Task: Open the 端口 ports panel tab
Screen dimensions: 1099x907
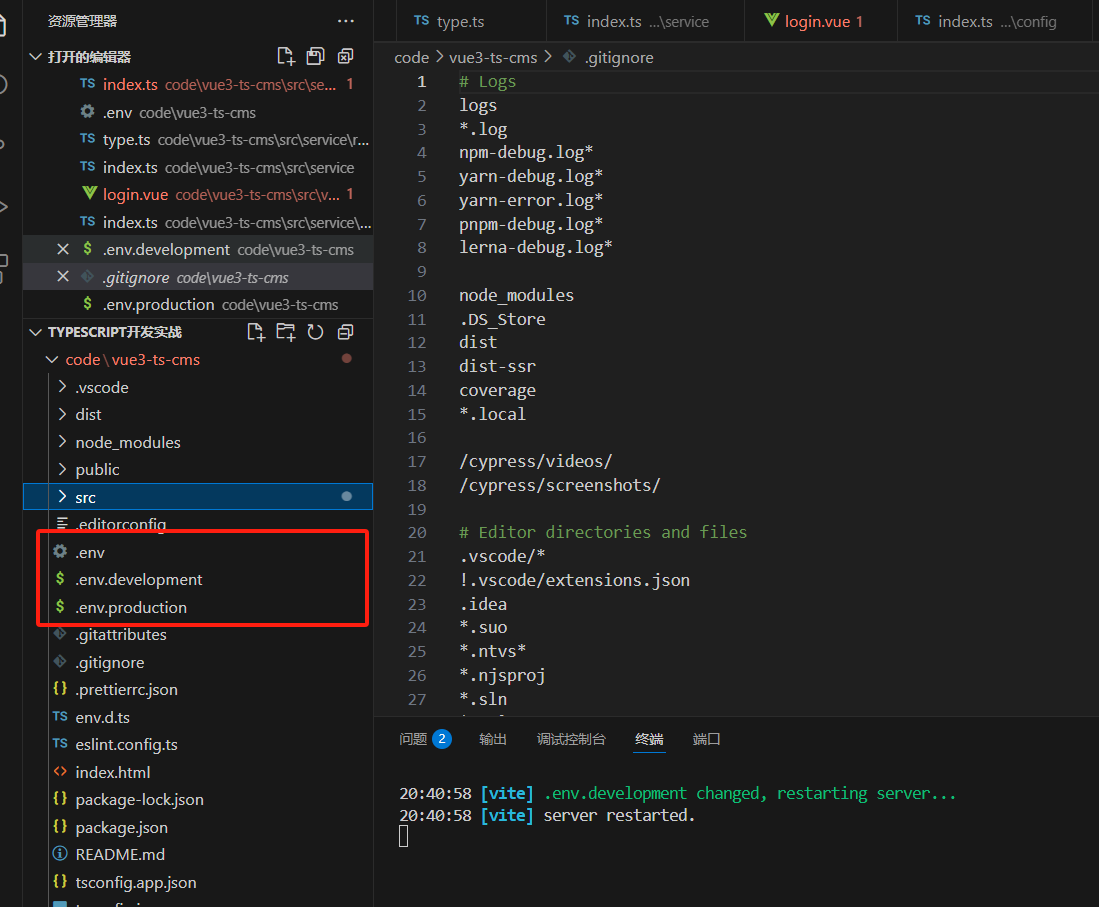Action: (x=706, y=739)
